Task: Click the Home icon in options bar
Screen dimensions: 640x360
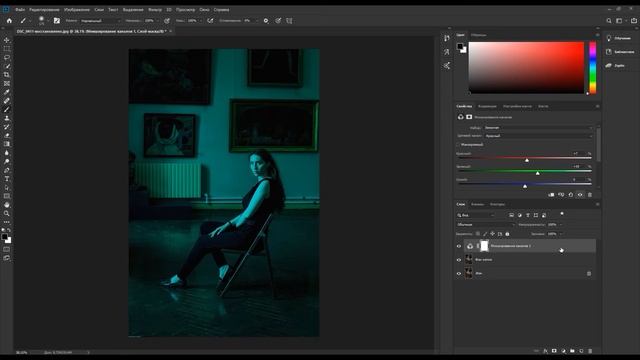Action: click(9, 20)
